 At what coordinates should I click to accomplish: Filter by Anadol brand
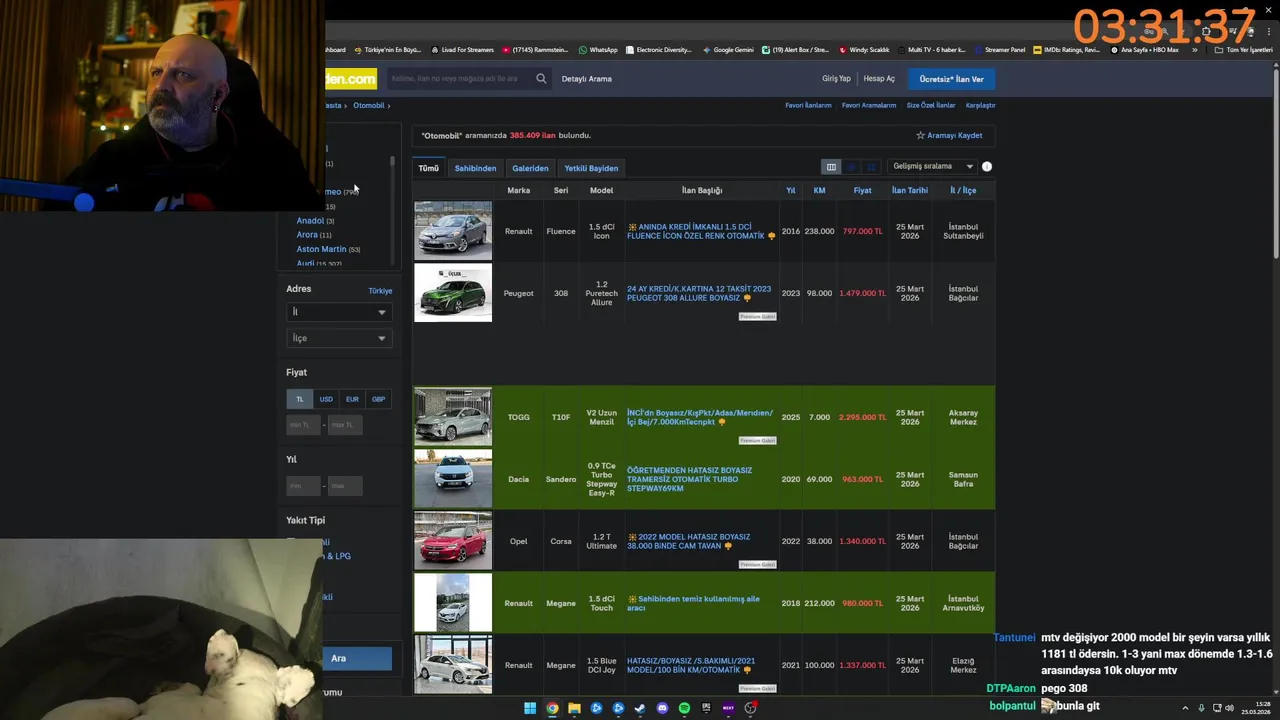(x=310, y=221)
